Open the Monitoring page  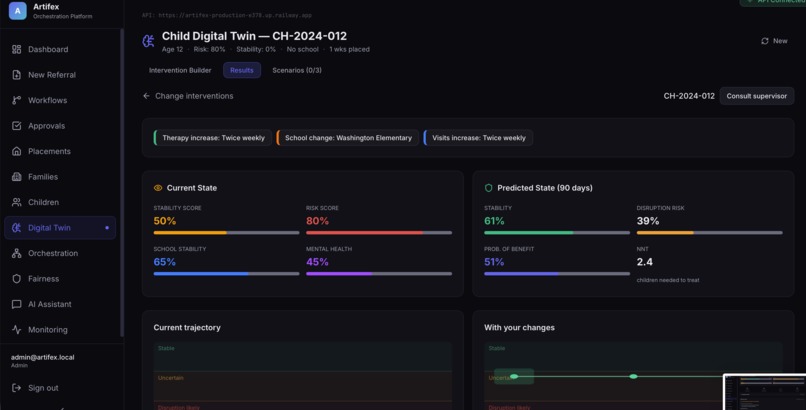(60, 330)
